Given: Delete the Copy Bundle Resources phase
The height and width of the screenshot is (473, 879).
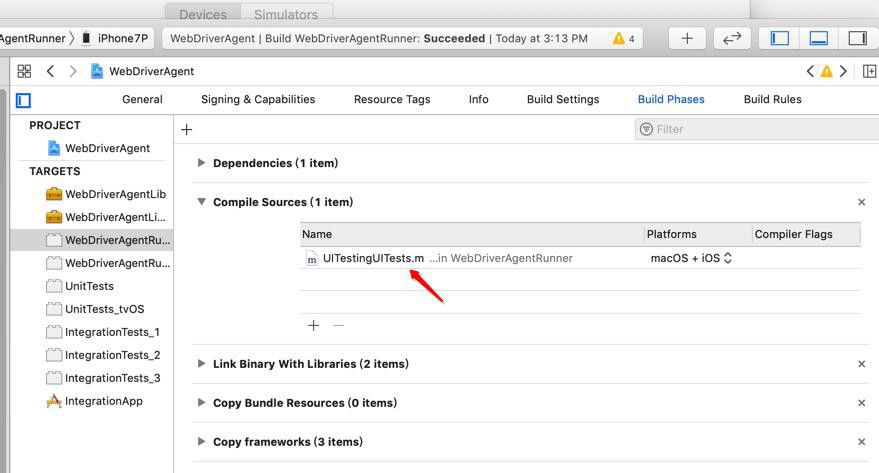Looking at the screenshot, I should tap(862, 403).
